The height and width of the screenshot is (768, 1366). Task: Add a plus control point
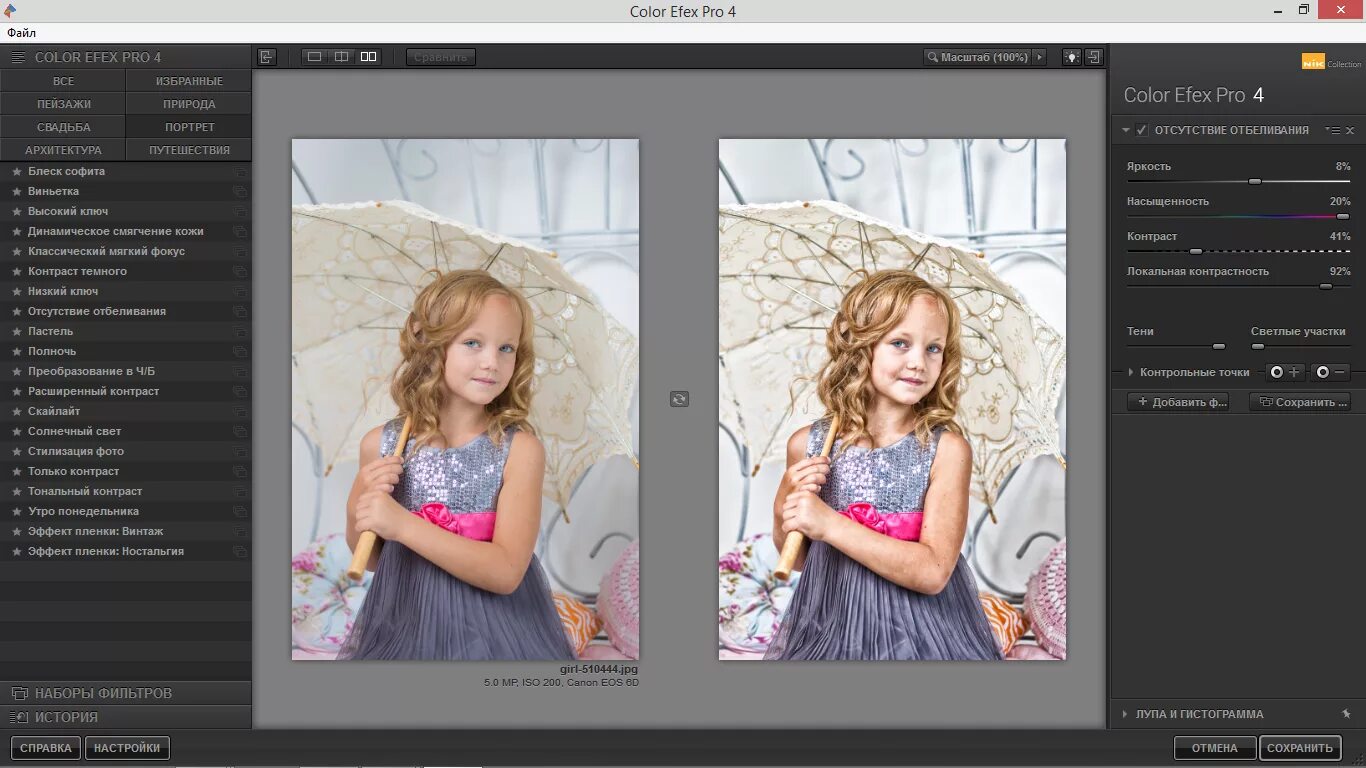[1283, 371]
